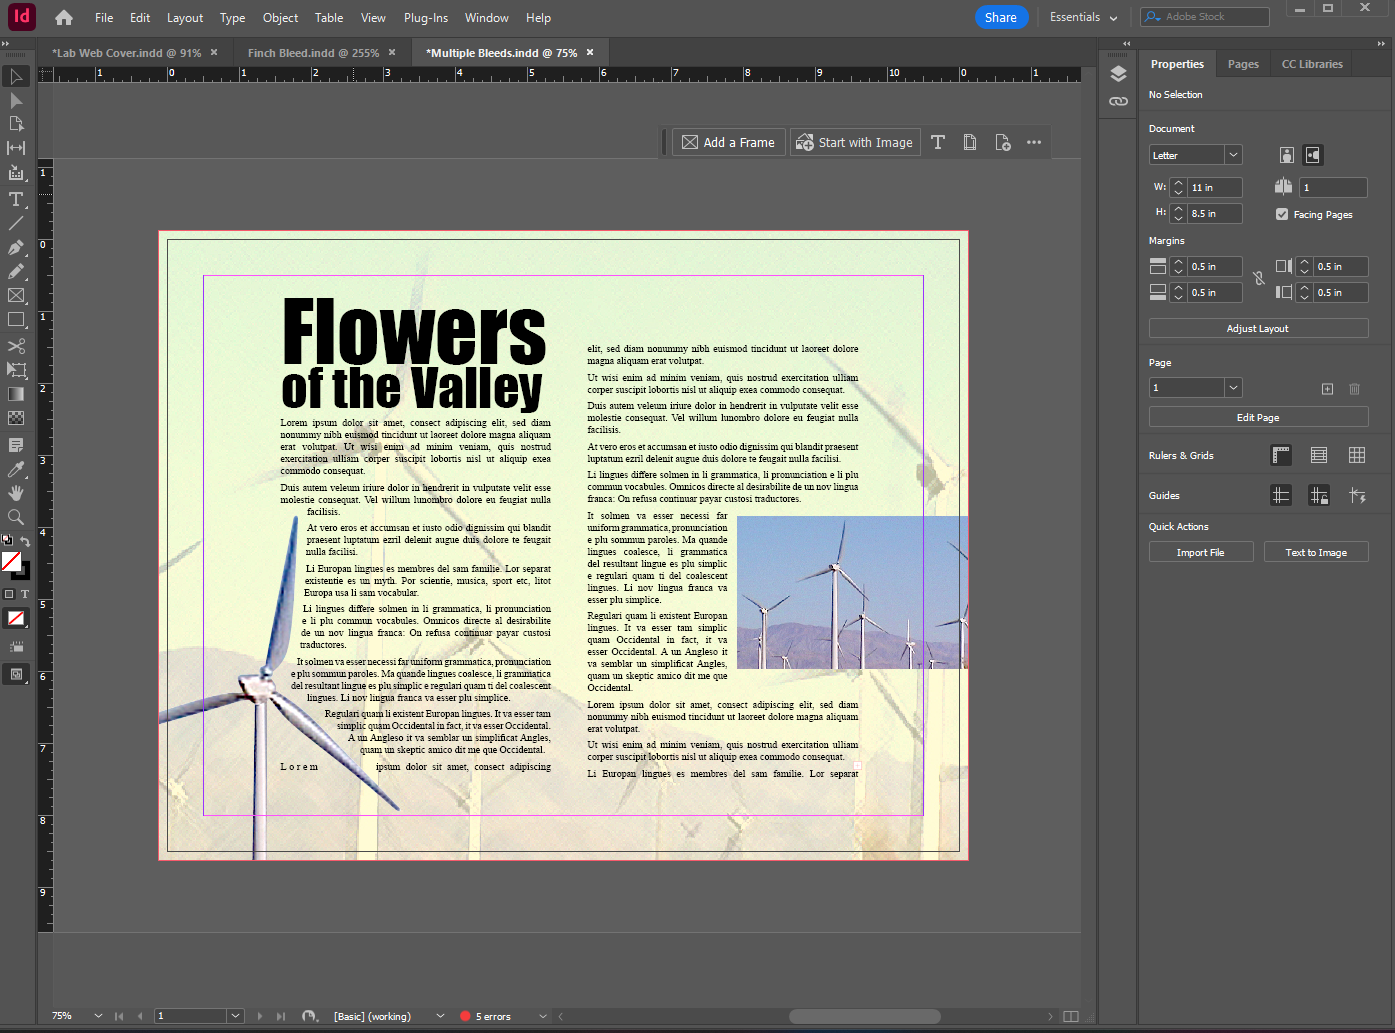
Task: Enable Smart Guides in the Guides row
Action: point(1357,495)
